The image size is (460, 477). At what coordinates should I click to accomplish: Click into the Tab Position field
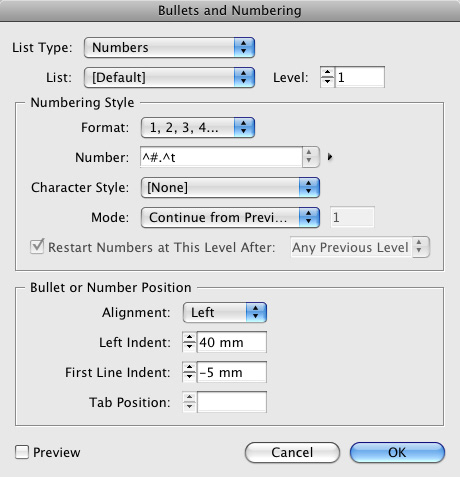coord(232,402)
